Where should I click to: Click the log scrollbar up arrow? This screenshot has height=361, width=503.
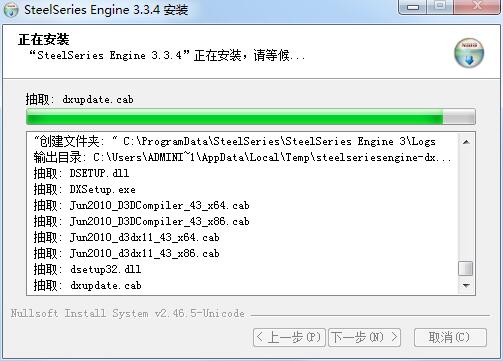(466, 142)
